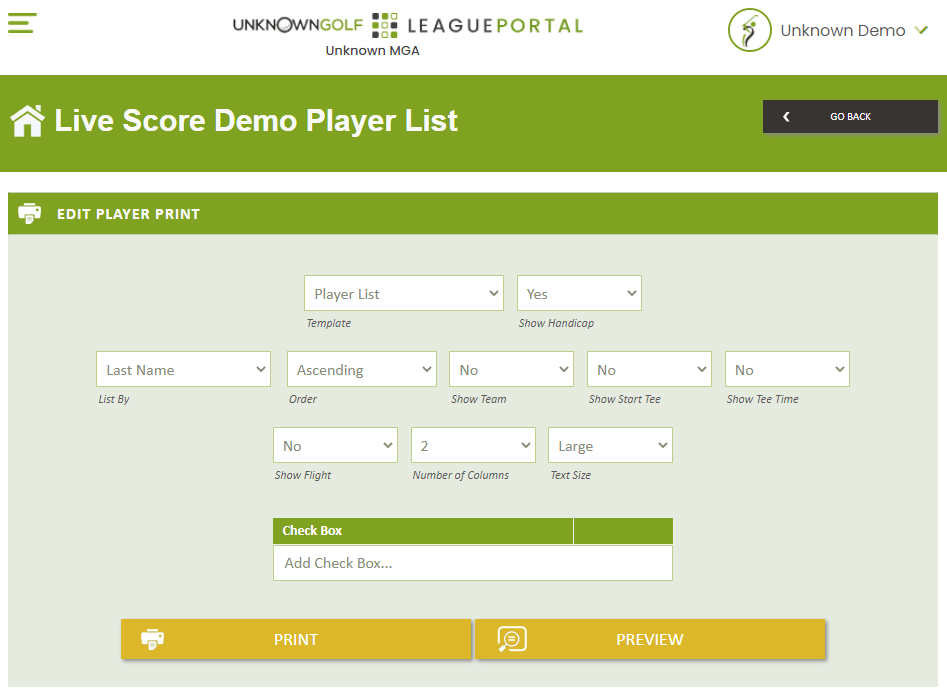The height and width of the screenshot is (692, 947).
Task: Open the Template dropdown showing Player List
Action: point(403,293)
